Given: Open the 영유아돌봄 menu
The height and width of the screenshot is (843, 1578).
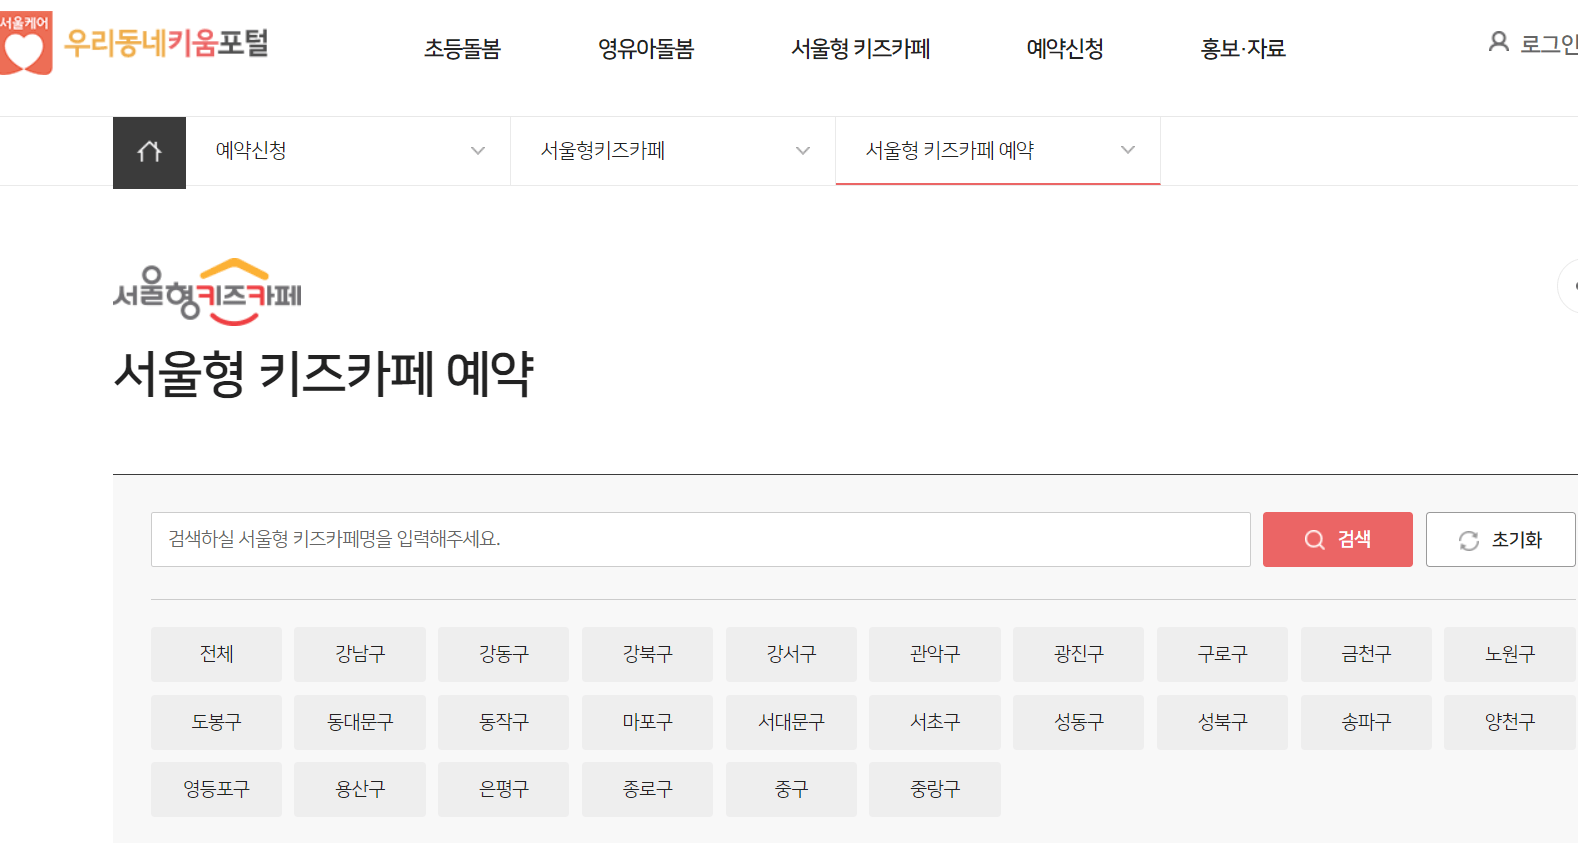Looking at the screenshot, I should 646,48.
